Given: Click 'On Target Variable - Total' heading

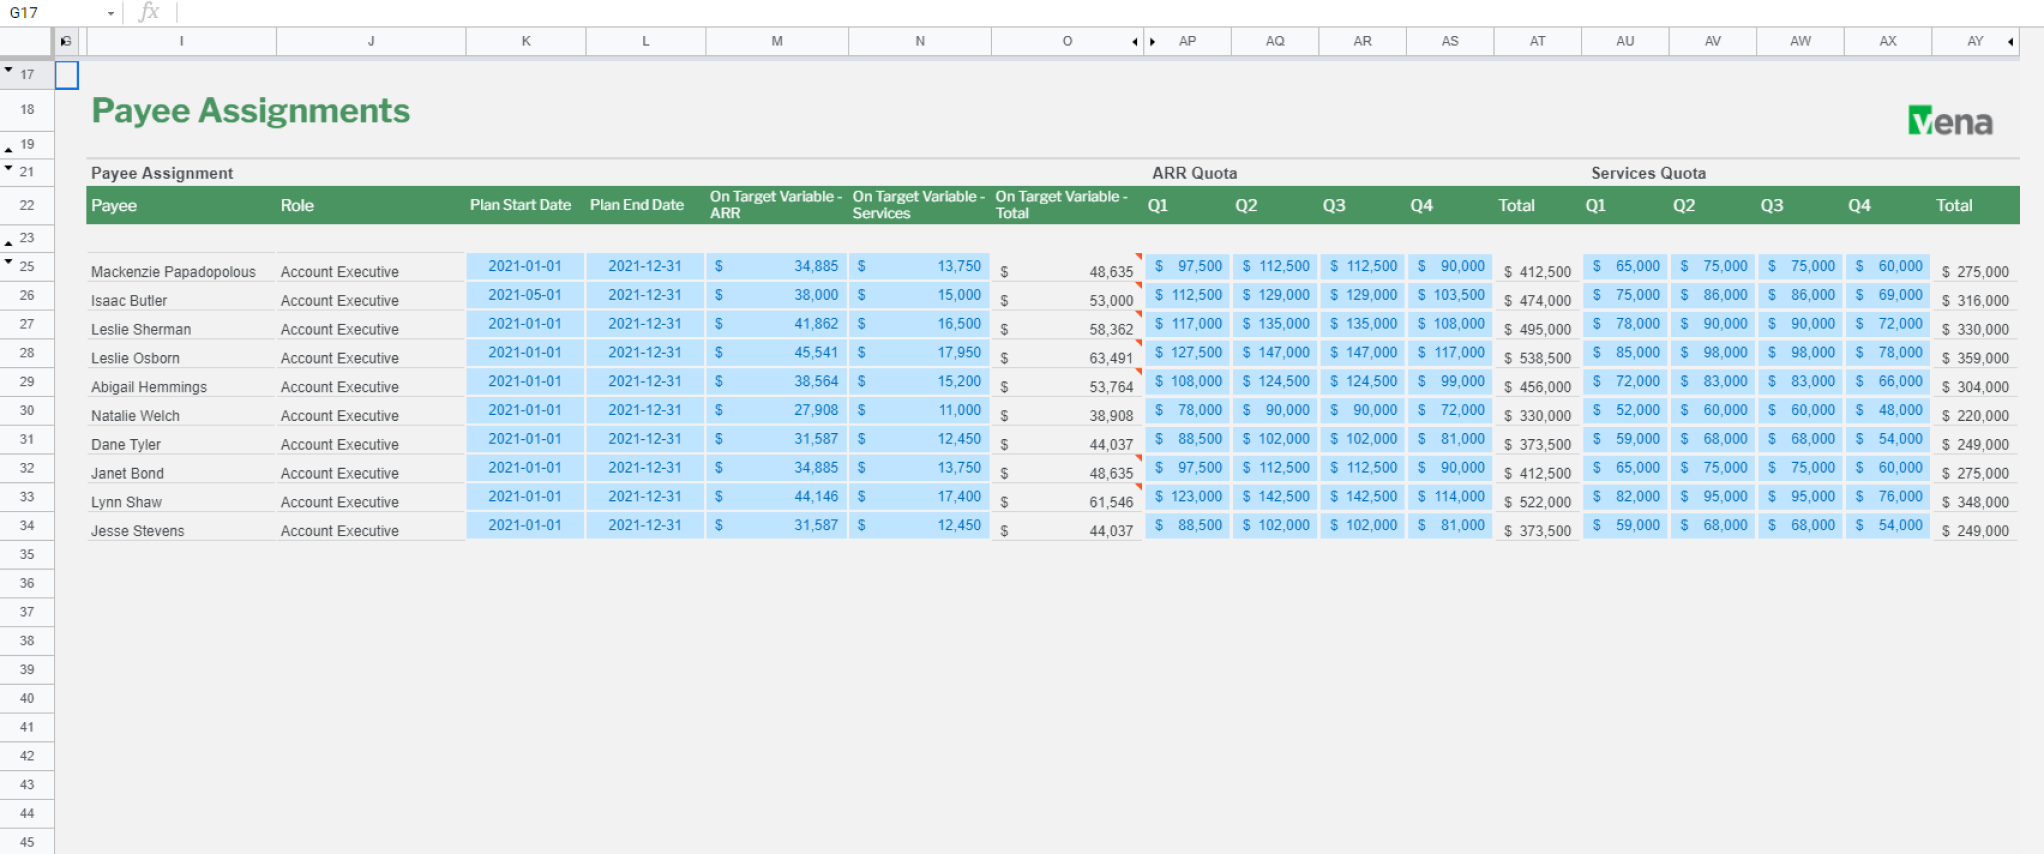Looking at the screenshot, I should point(1061,205).
